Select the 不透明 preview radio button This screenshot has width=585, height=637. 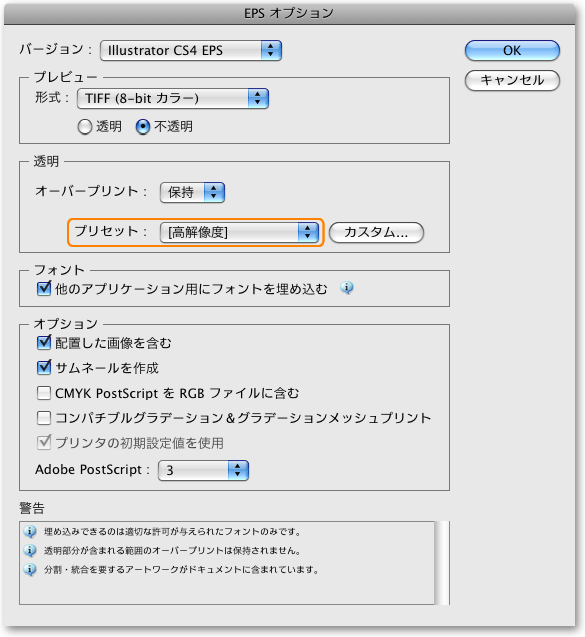click(x=143, y=127)
